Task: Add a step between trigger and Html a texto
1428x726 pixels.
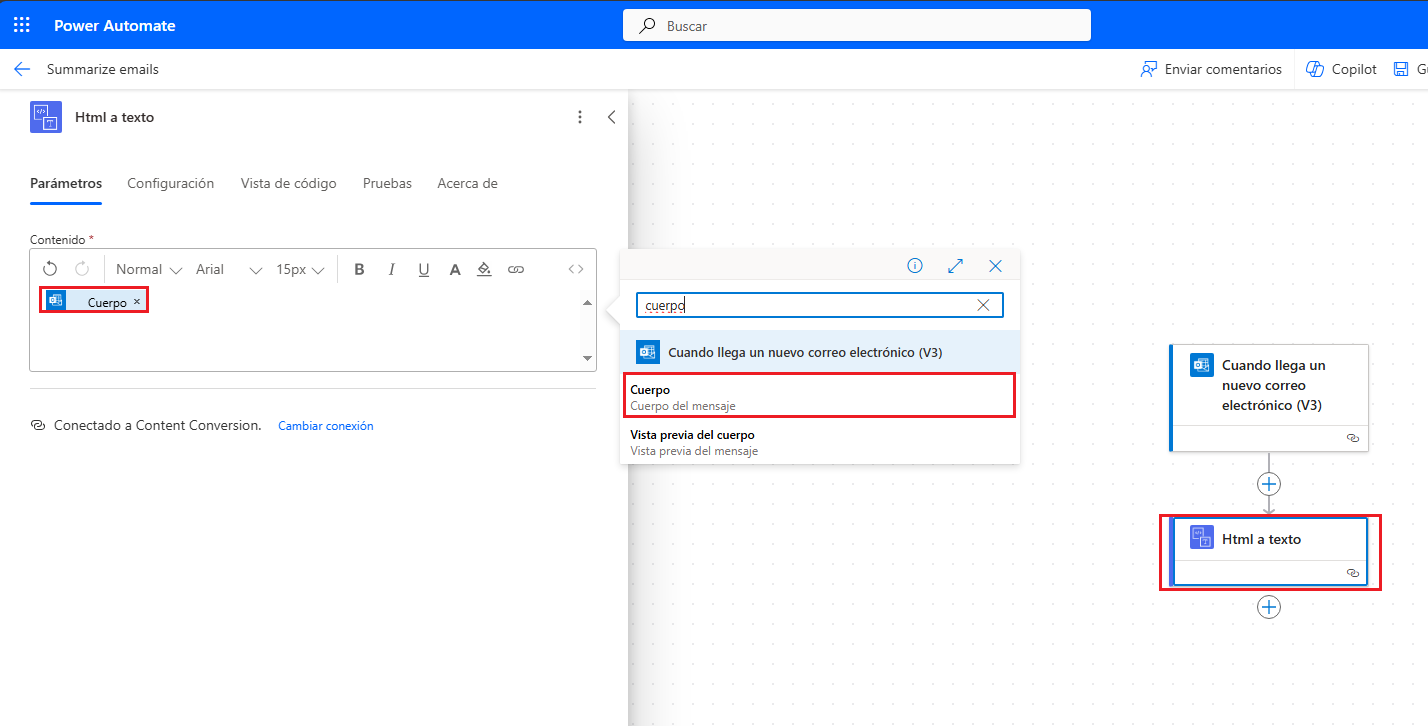Action: 1269,484
